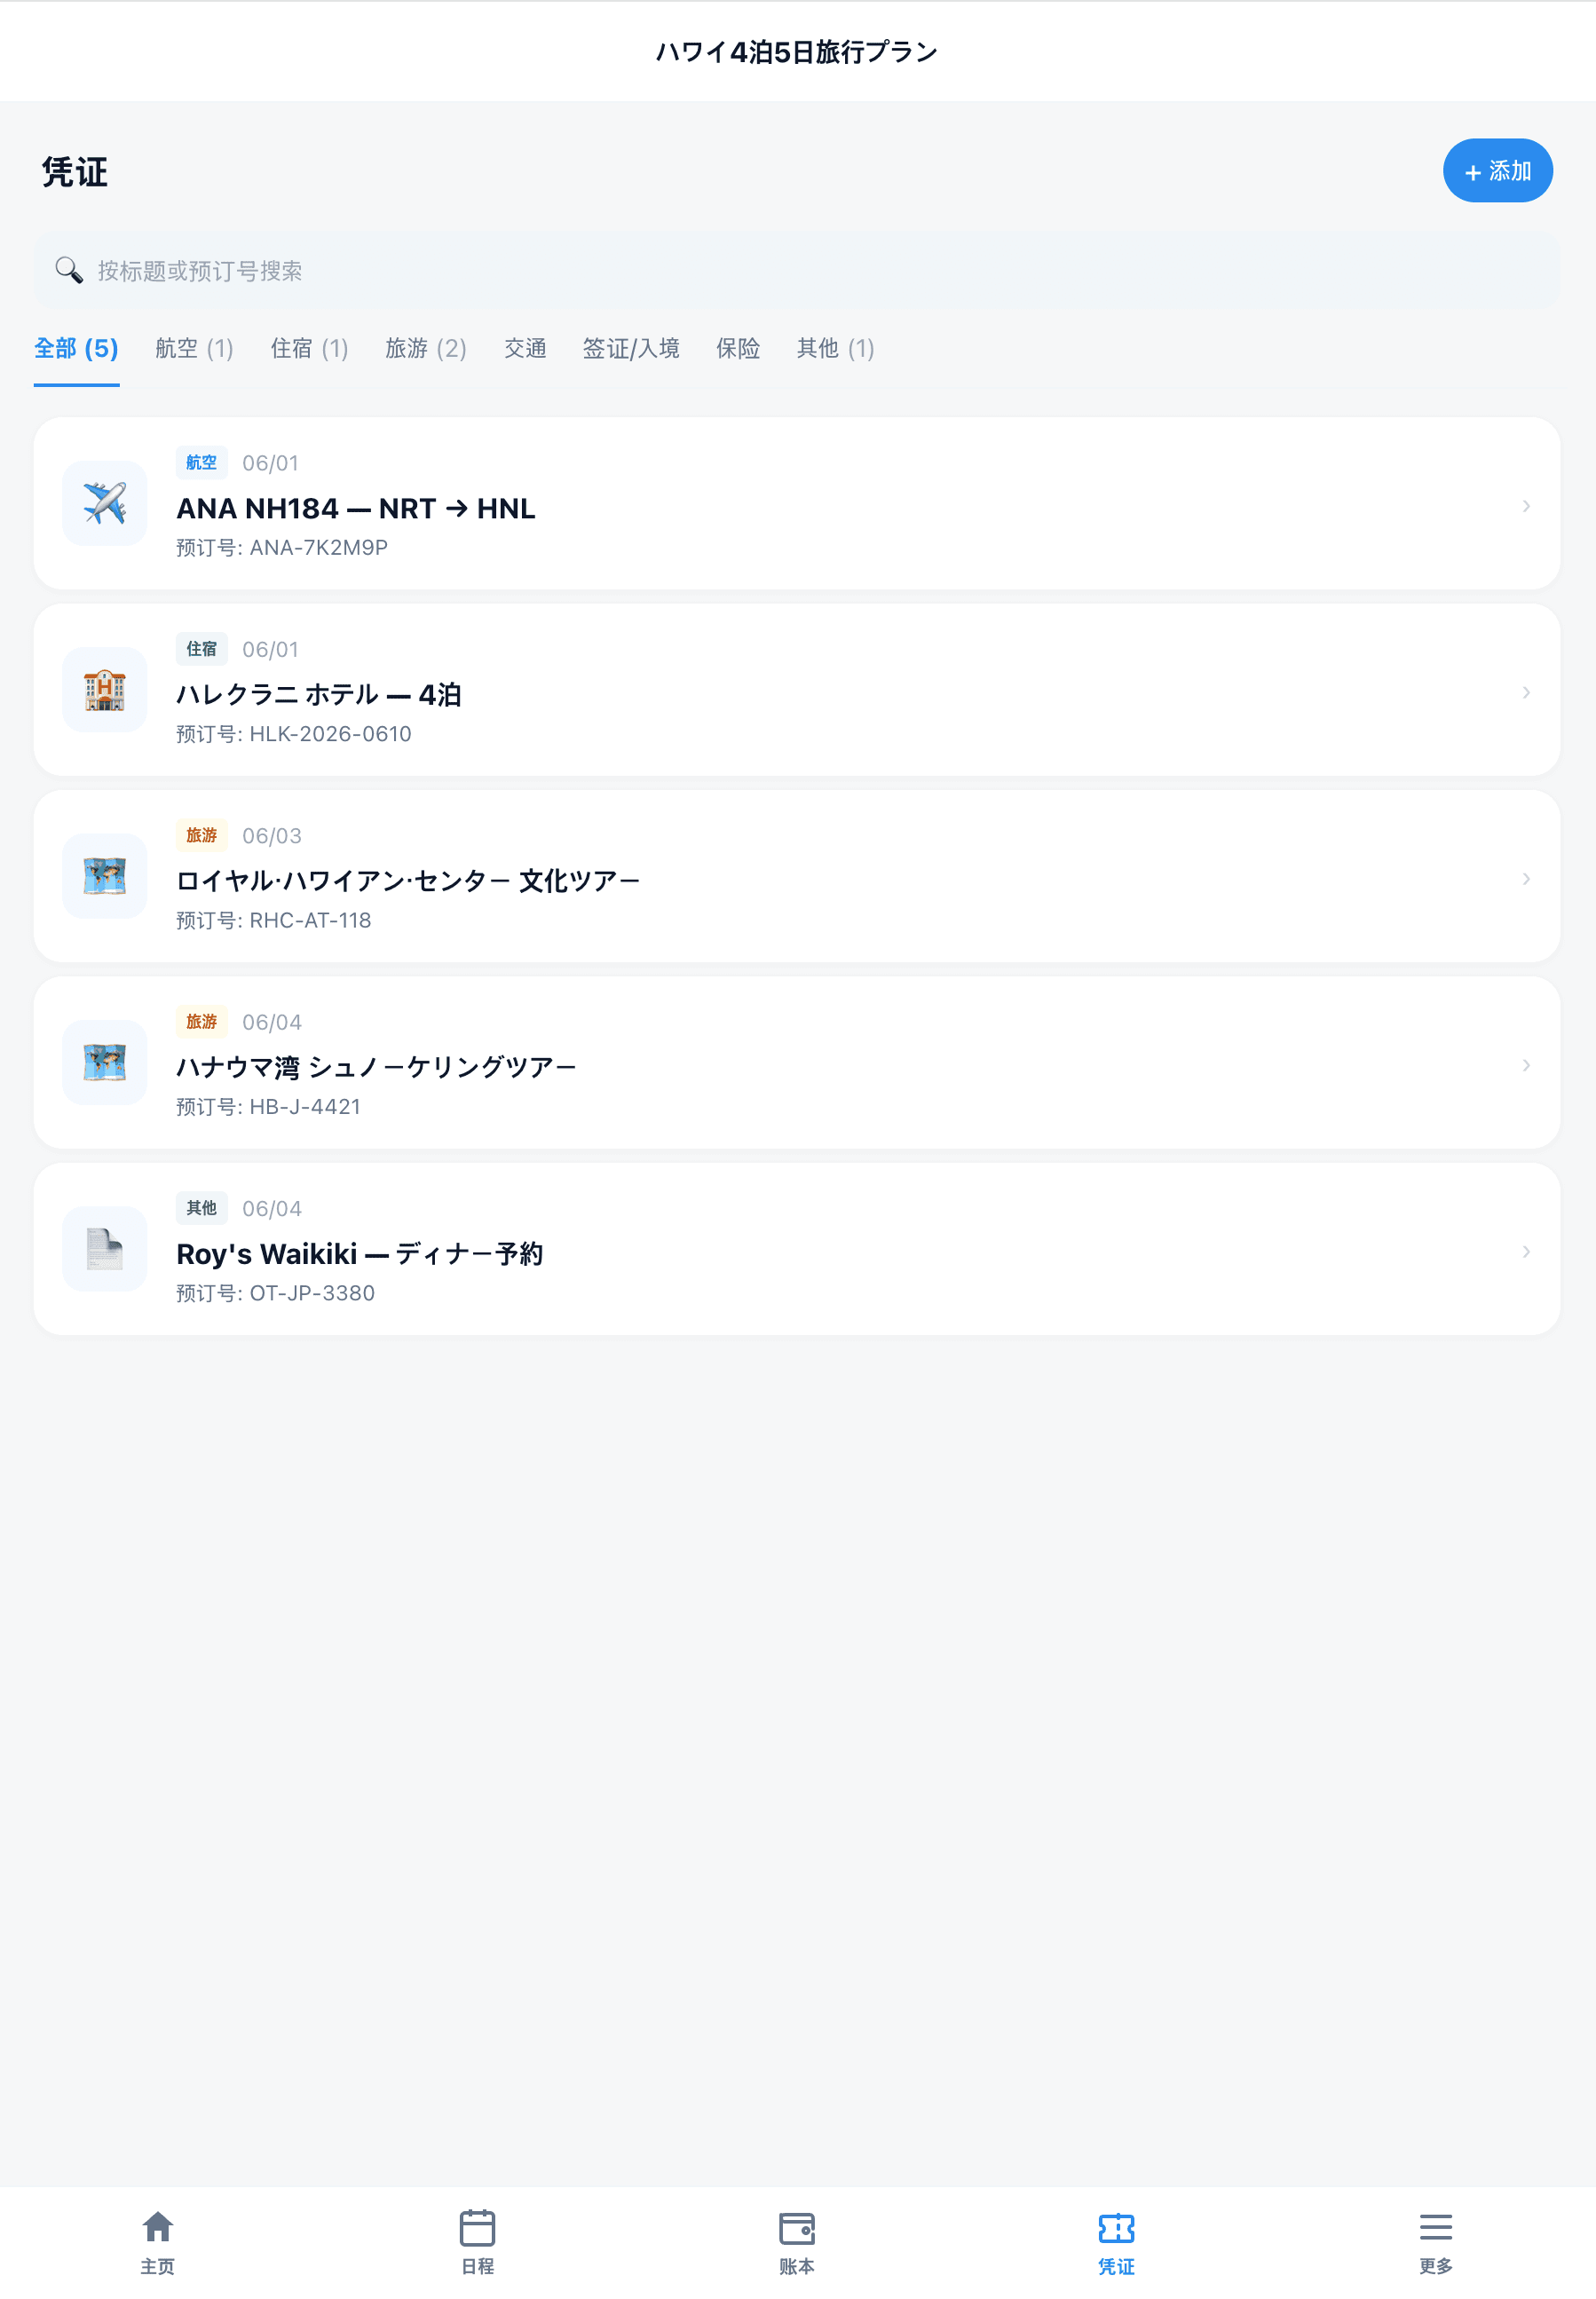This screenshot has height=2299, width=1596.
Task: Click the map icon on the ハナウマ湾 tour card
Action: [104, 1063]
